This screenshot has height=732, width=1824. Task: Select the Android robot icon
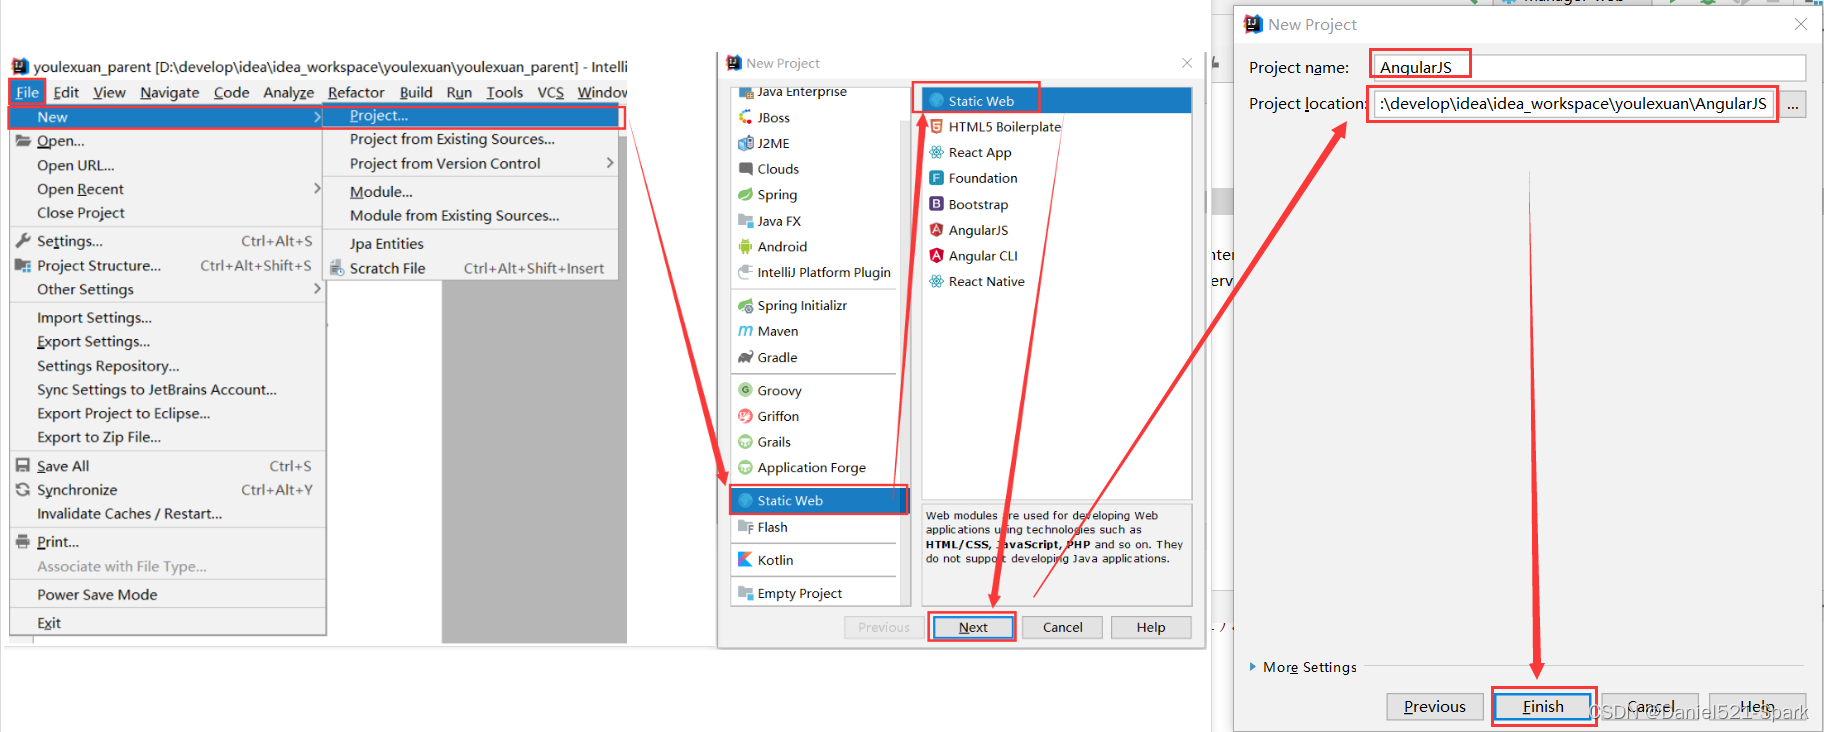745,246
